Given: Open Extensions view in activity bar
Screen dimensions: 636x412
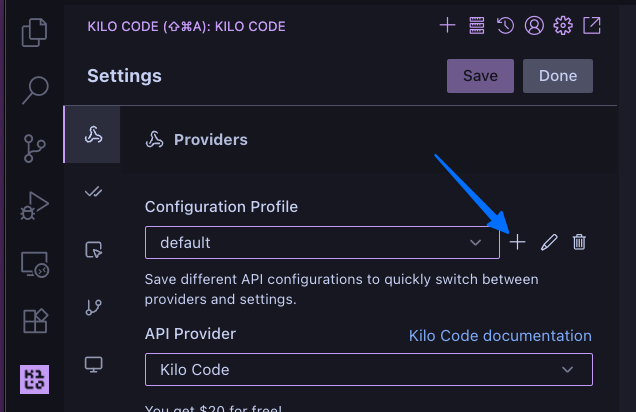Looking at the screenshot, I should pos(35,322).
